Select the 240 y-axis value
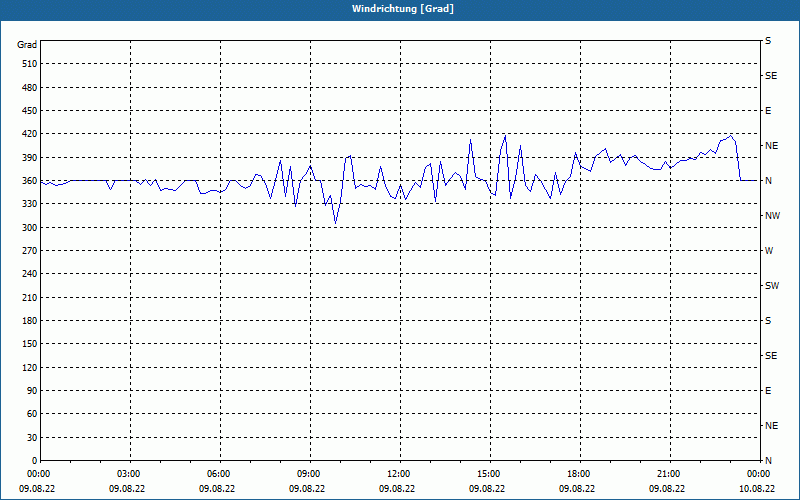The width and height of the screenshot is (800, 500). pyautogui.click(x=30, y=274)
